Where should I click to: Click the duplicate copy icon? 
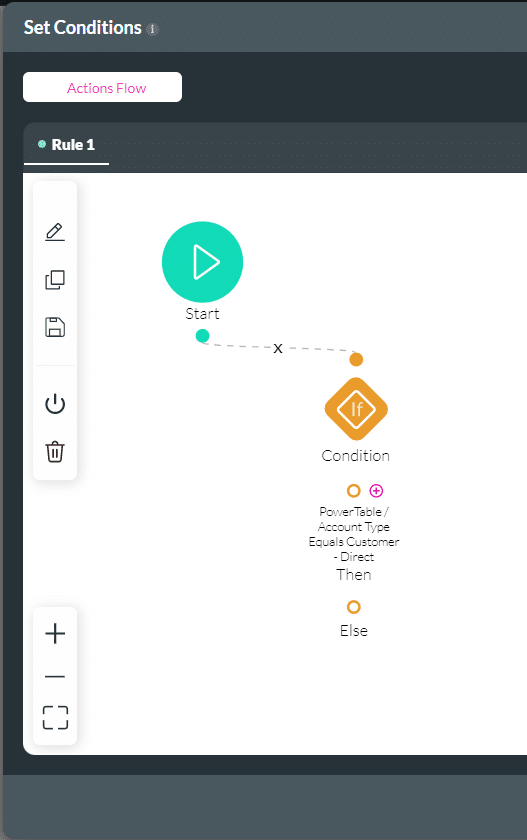pos(55,280)
